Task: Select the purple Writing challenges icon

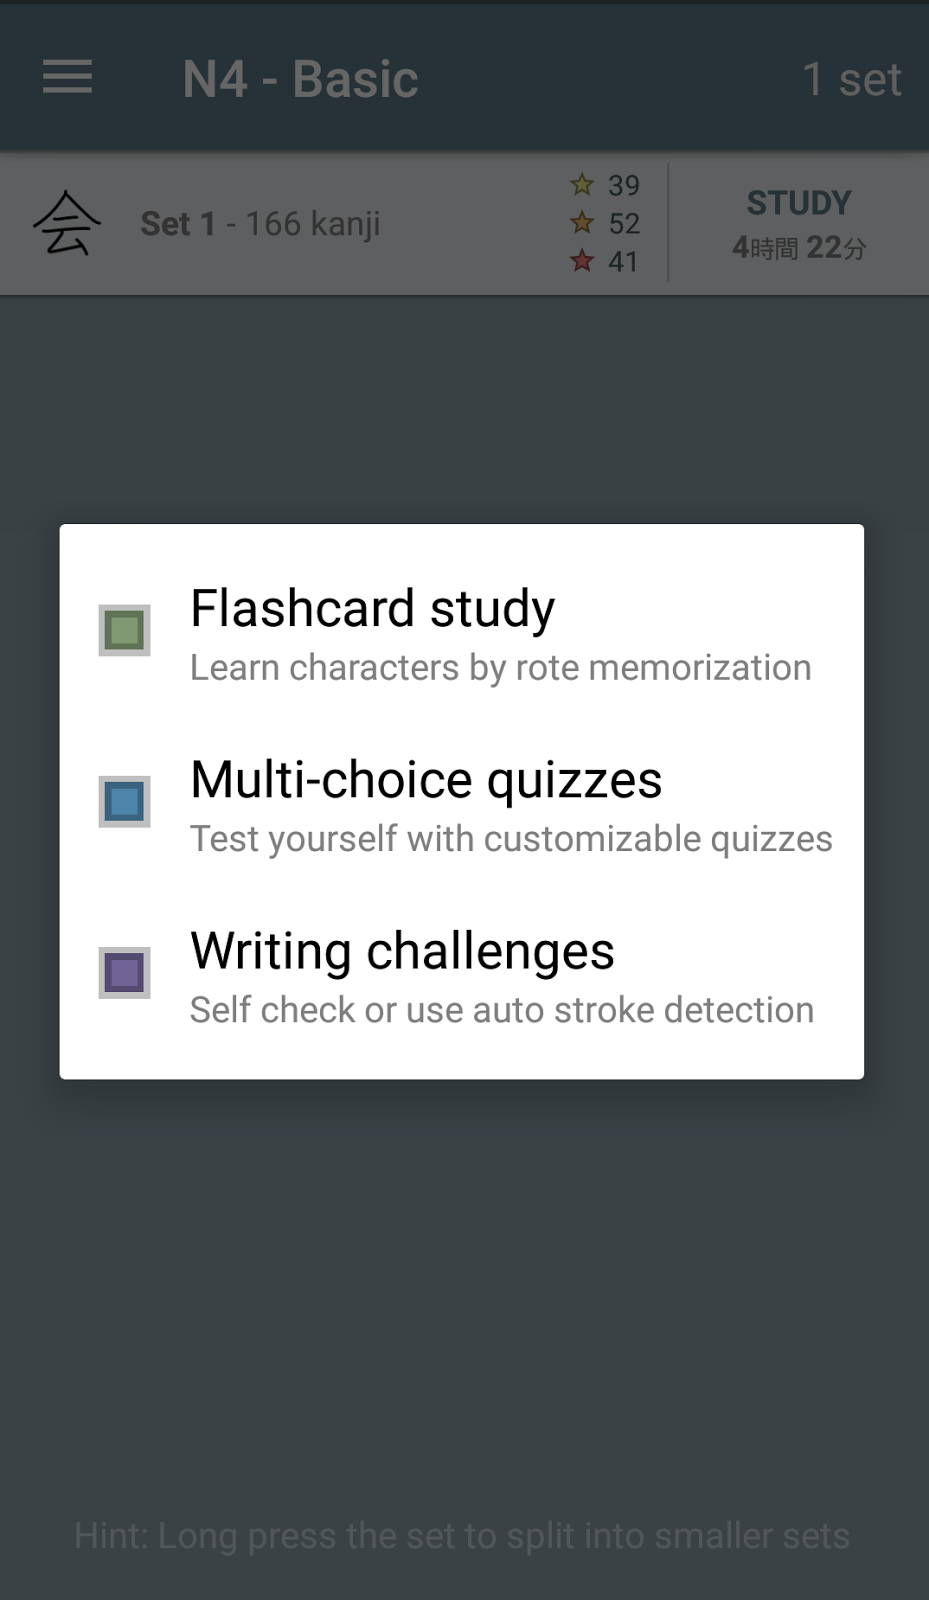Action: point(123,971)
